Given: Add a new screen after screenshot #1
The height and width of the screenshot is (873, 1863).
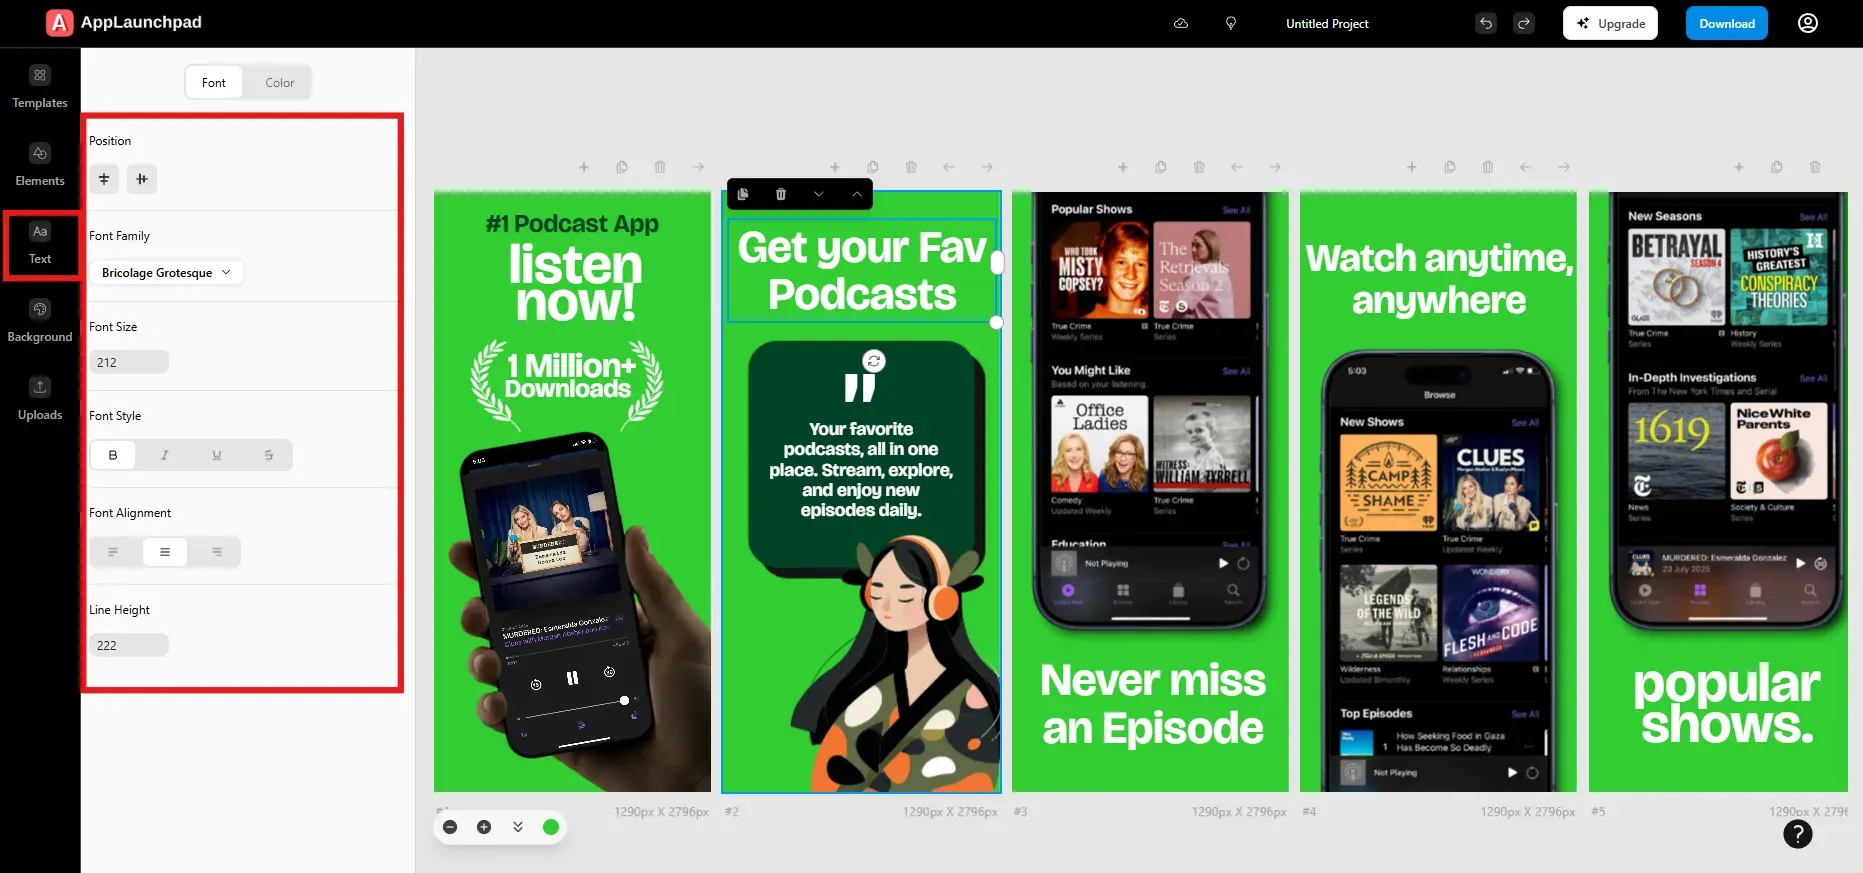Looking at the screenshot, I should (584, 167).
